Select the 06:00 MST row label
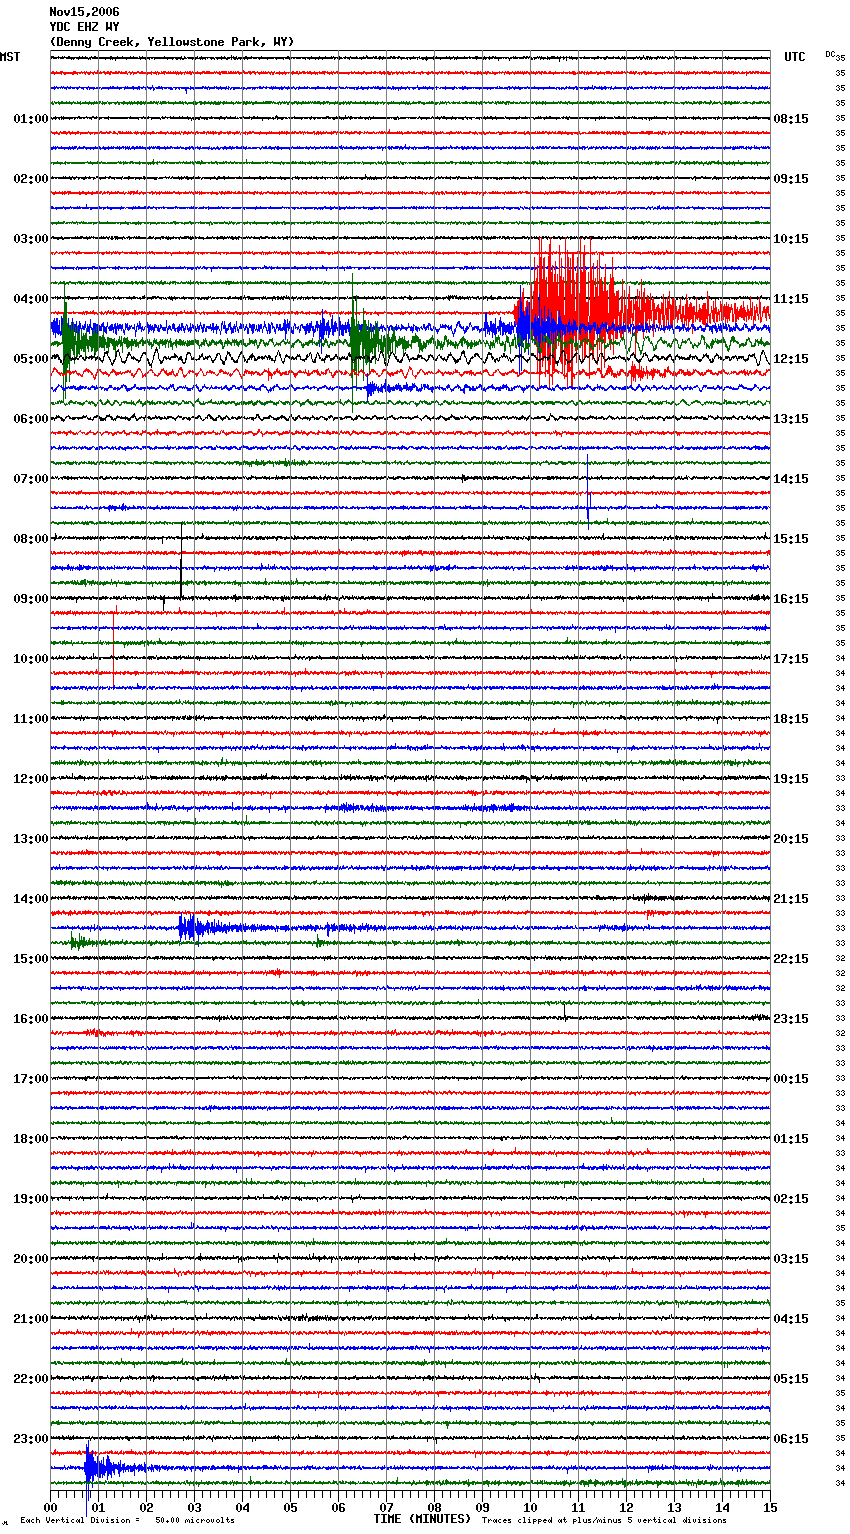Image resolution: width=850 pixels, height=1534 pixels. [31, 419]
